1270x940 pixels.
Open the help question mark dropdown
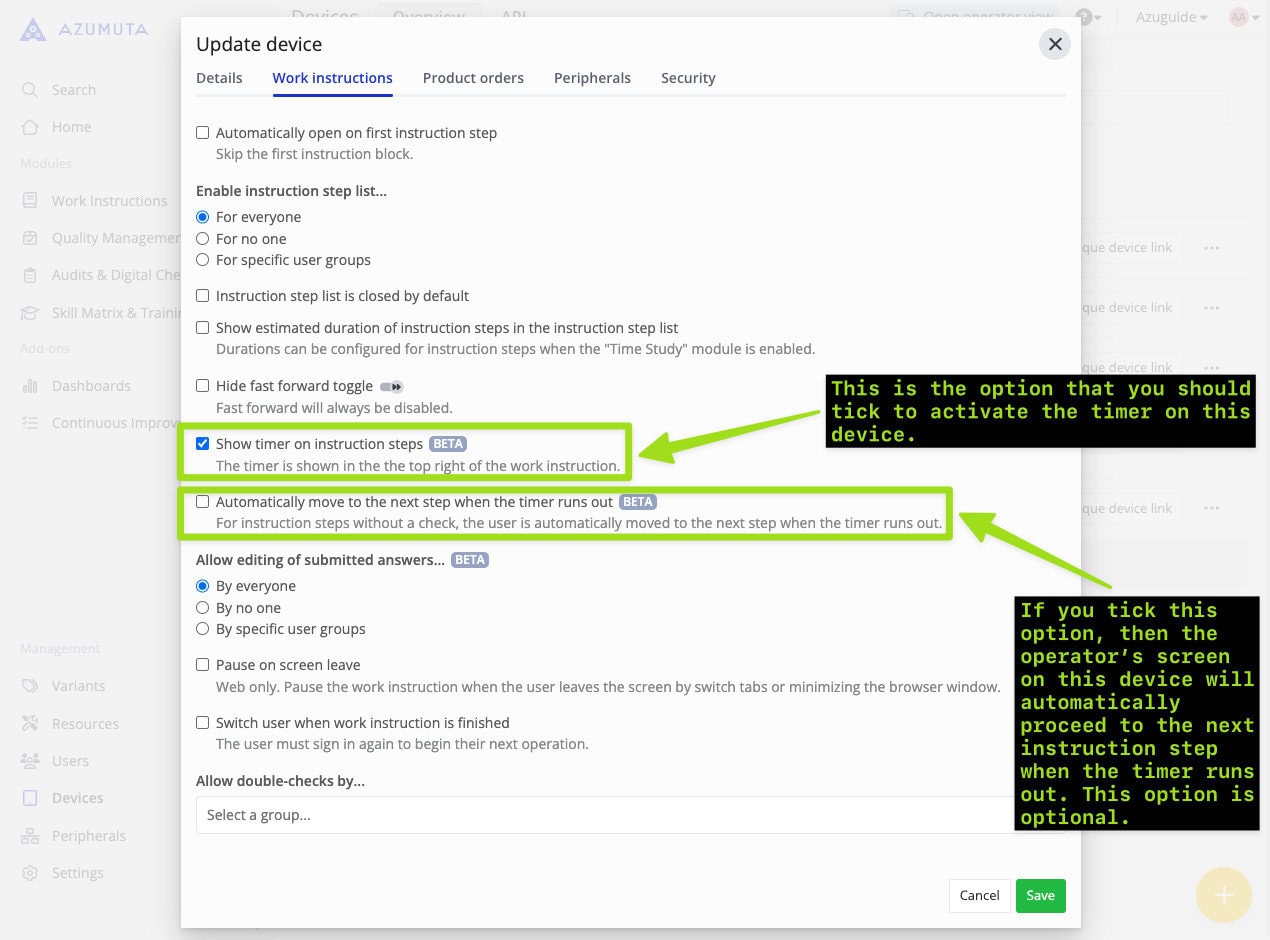1087,17
